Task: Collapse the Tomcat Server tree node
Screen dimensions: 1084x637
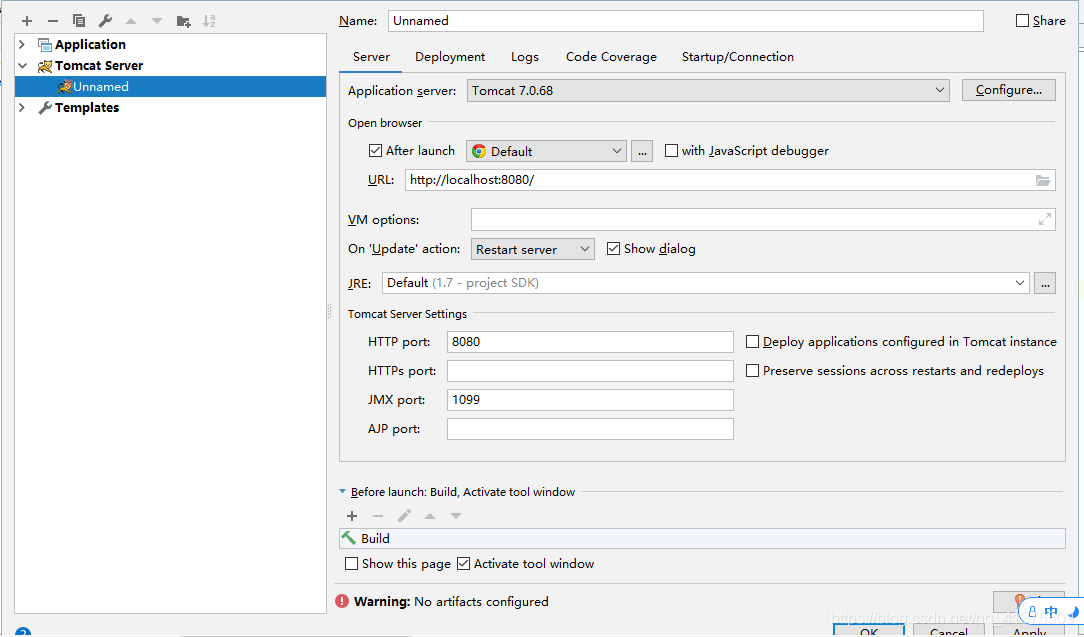Action: pos(22,66)
